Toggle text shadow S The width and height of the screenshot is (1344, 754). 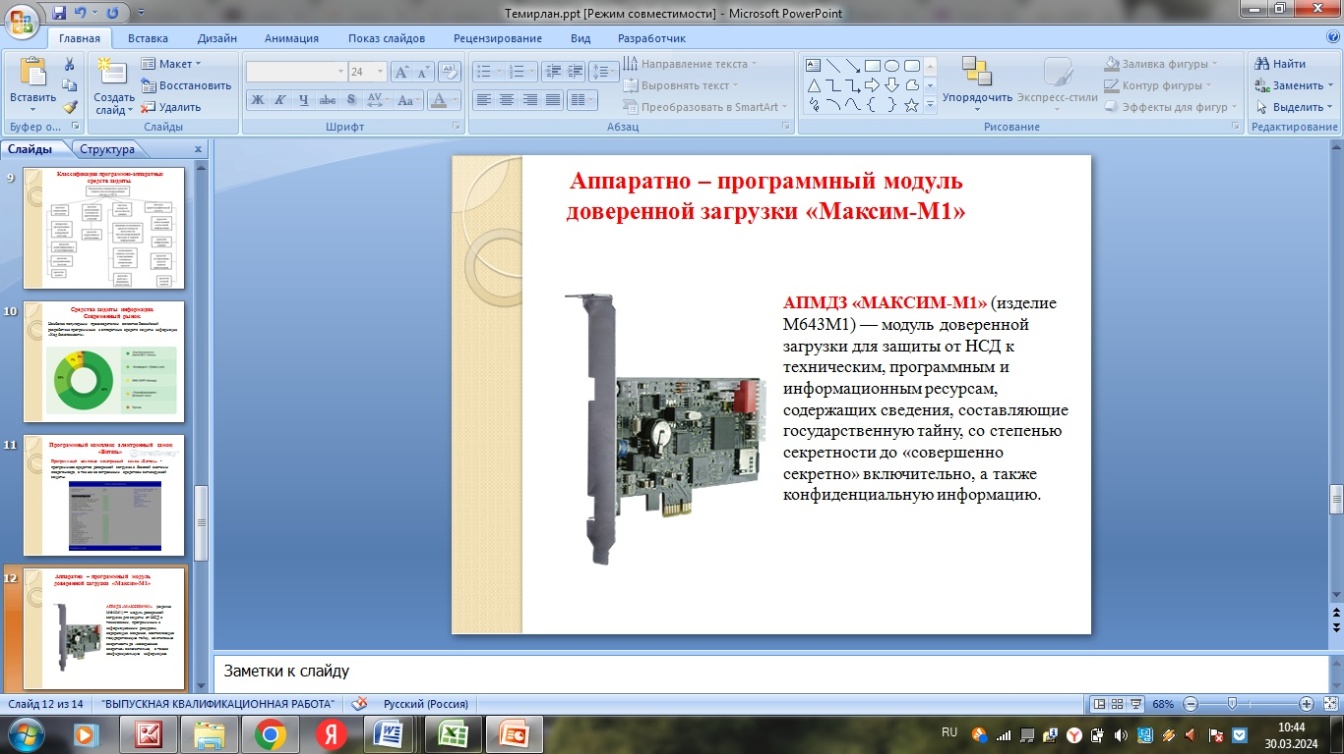(x=351, y=100)
